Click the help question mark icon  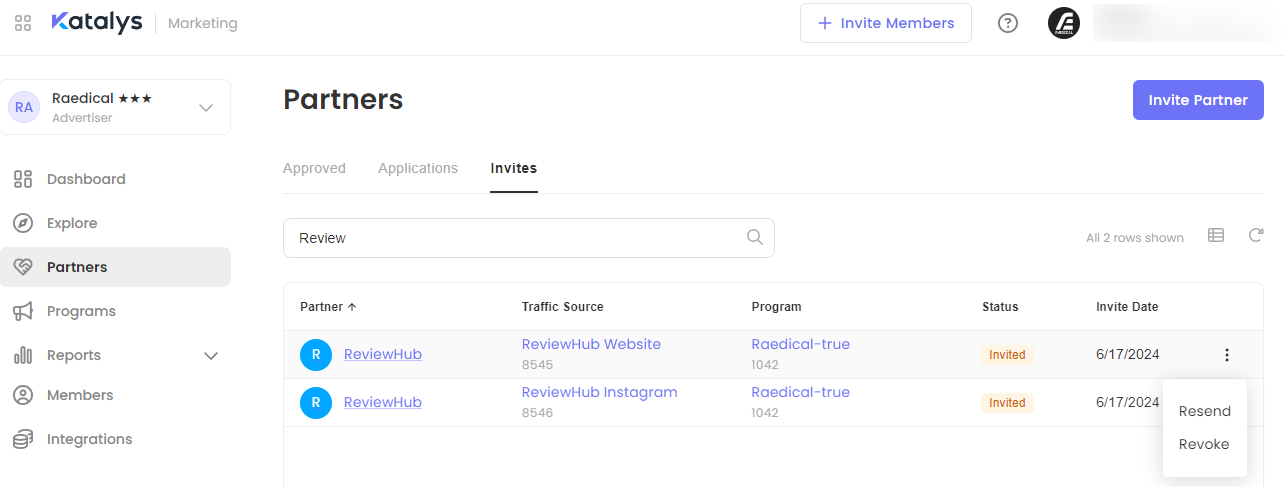[x=1008, y=23]
